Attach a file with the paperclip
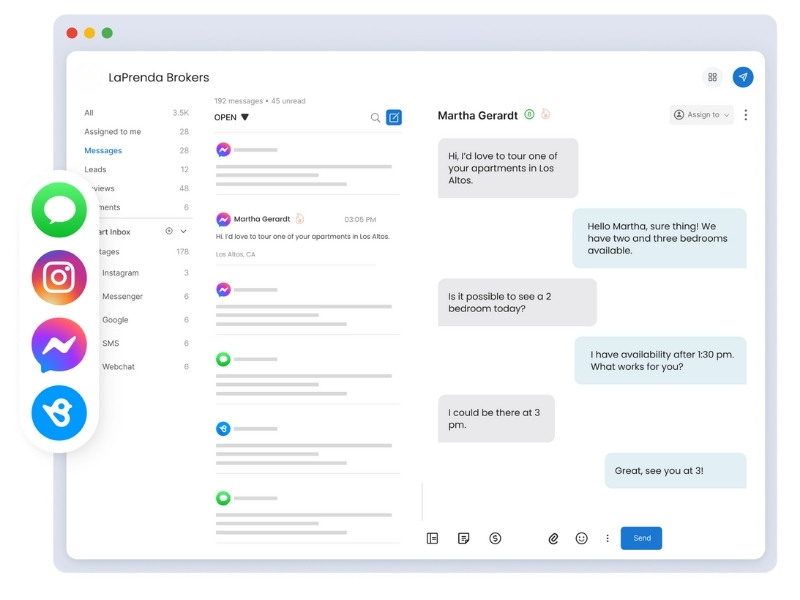 tap(555, 538)
